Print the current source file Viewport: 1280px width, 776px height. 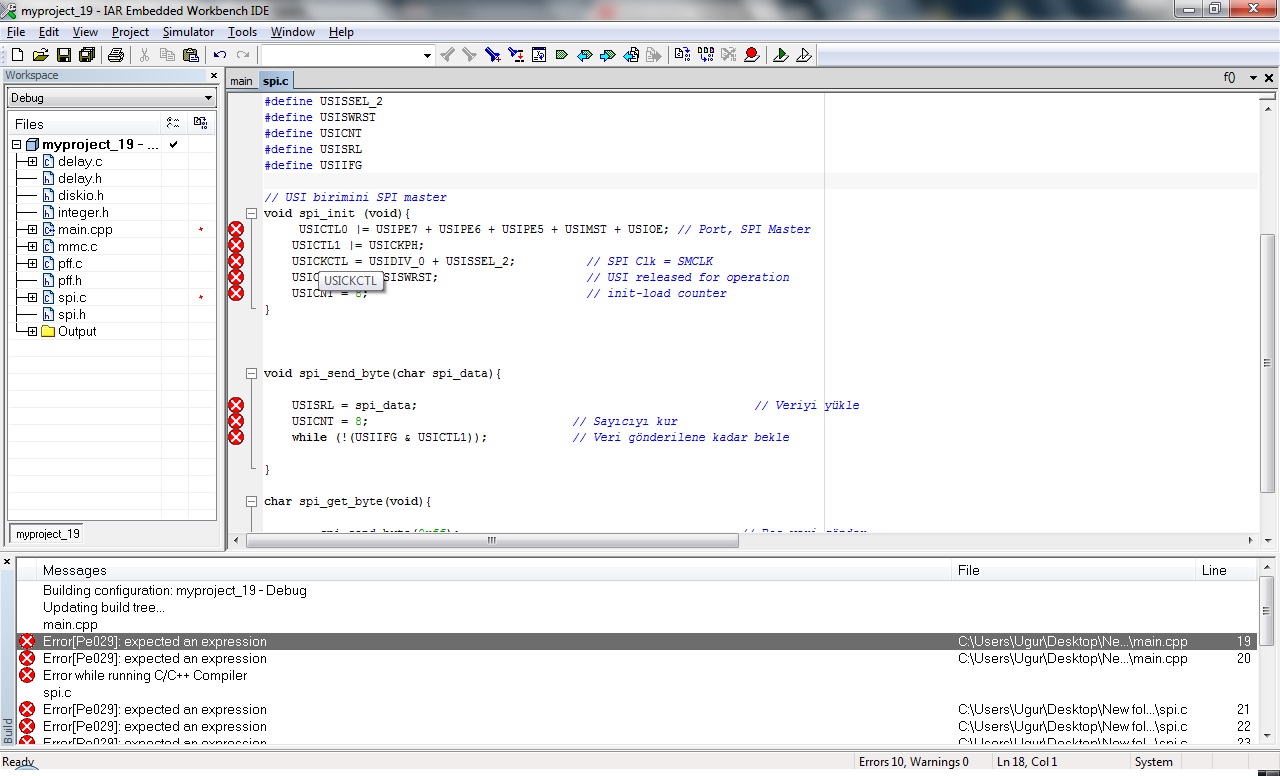pos(117,55)
